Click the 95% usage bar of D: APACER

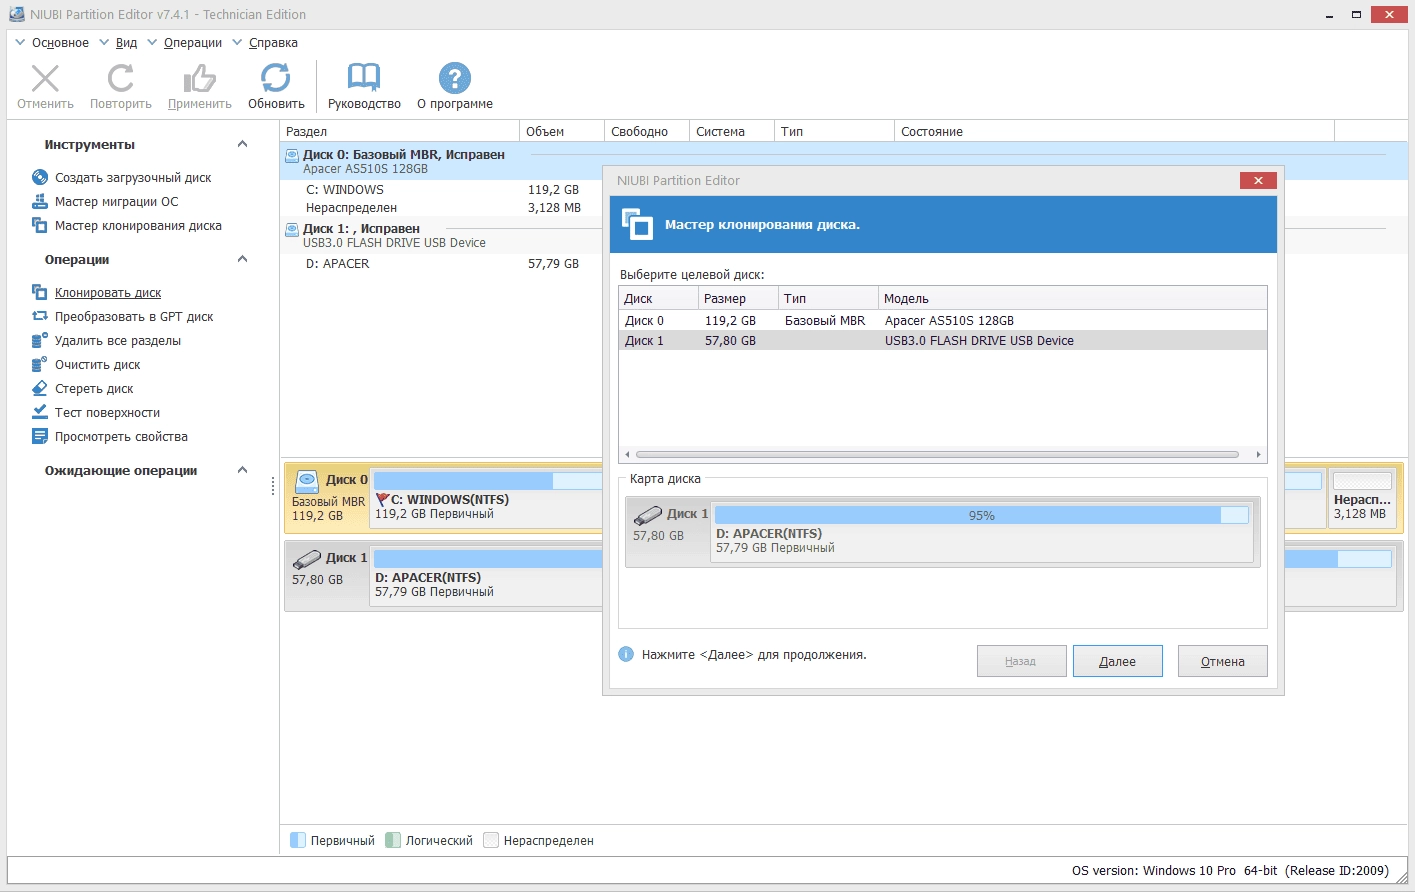[x=981, y=515]
